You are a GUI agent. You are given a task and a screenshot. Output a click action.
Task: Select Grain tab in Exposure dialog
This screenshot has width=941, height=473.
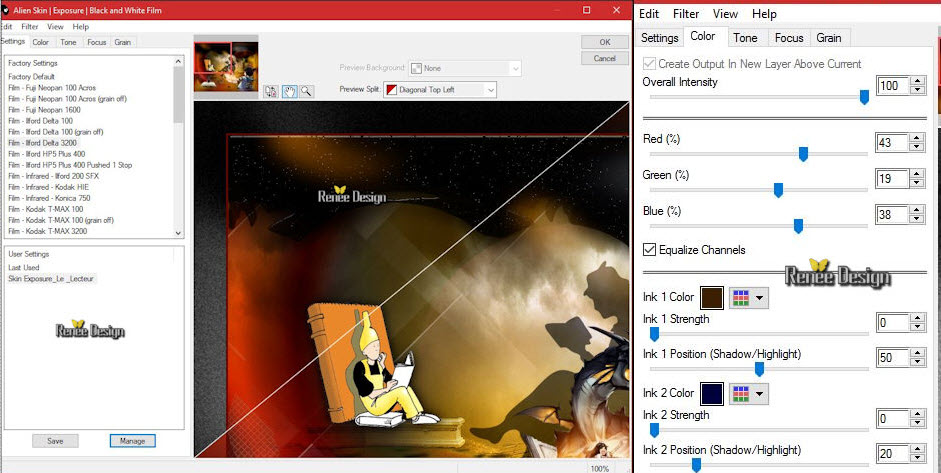123,42
